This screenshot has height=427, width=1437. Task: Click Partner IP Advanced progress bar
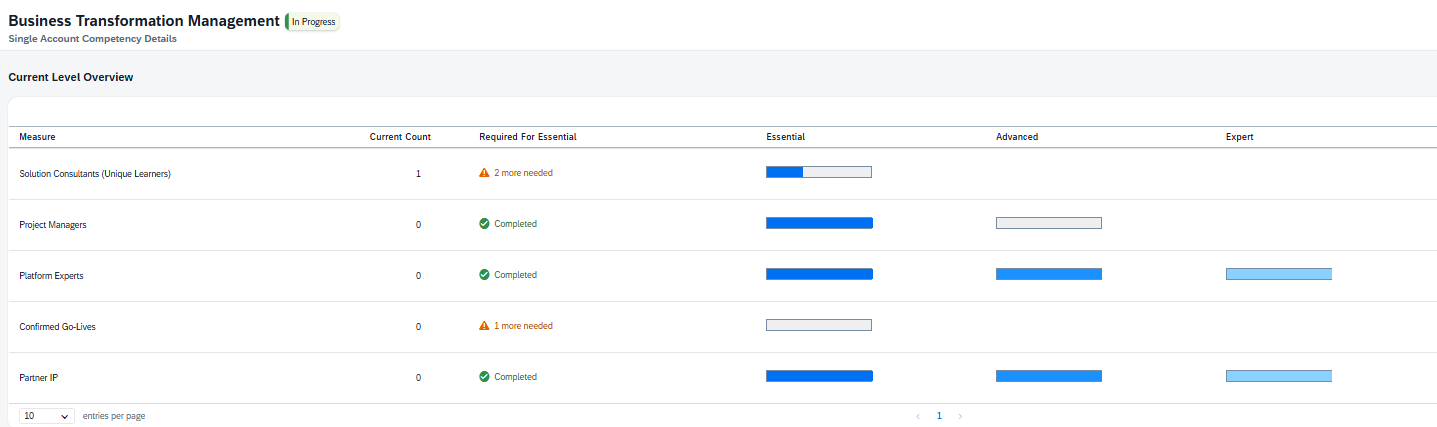tap(1048, 376)
